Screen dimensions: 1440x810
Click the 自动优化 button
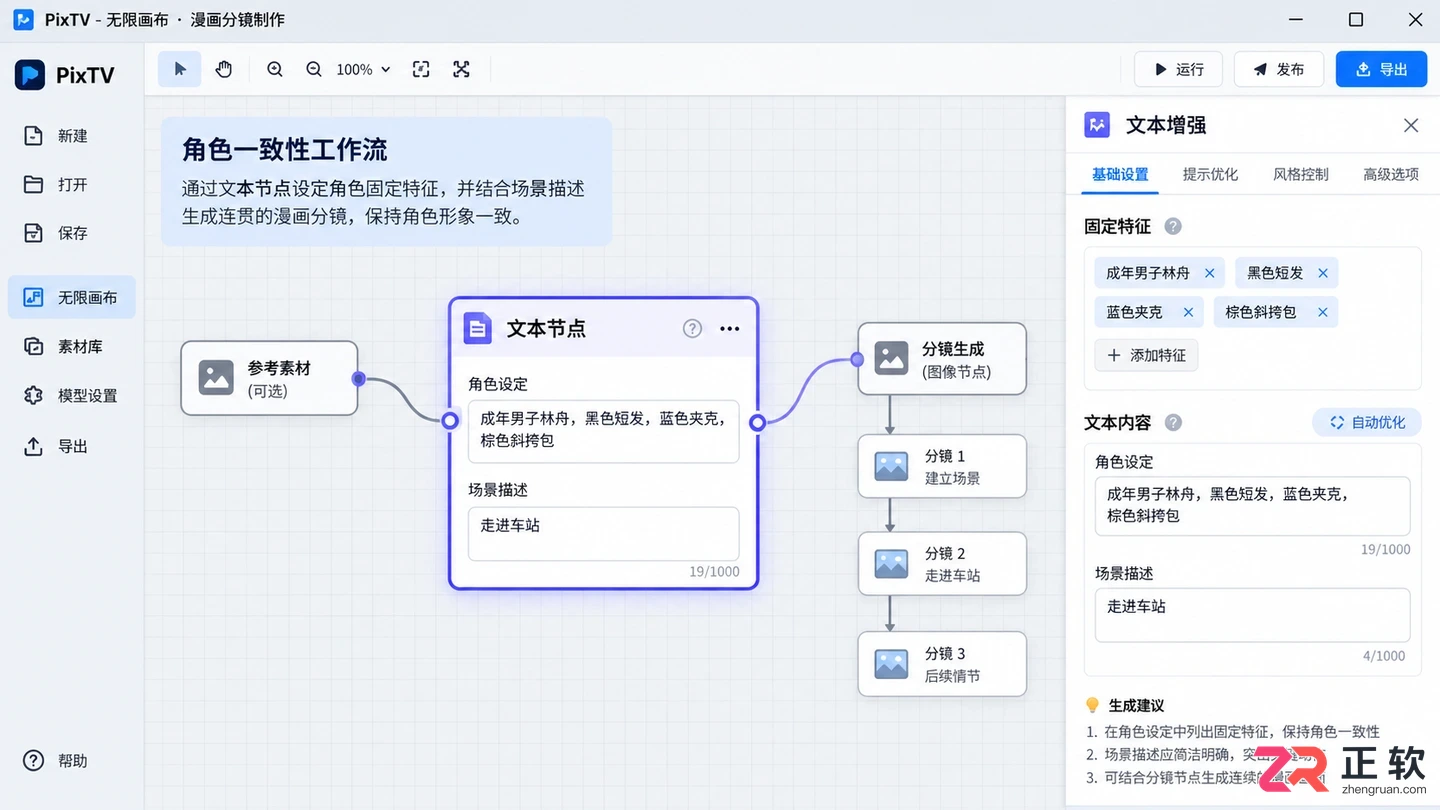[1367, 423]
